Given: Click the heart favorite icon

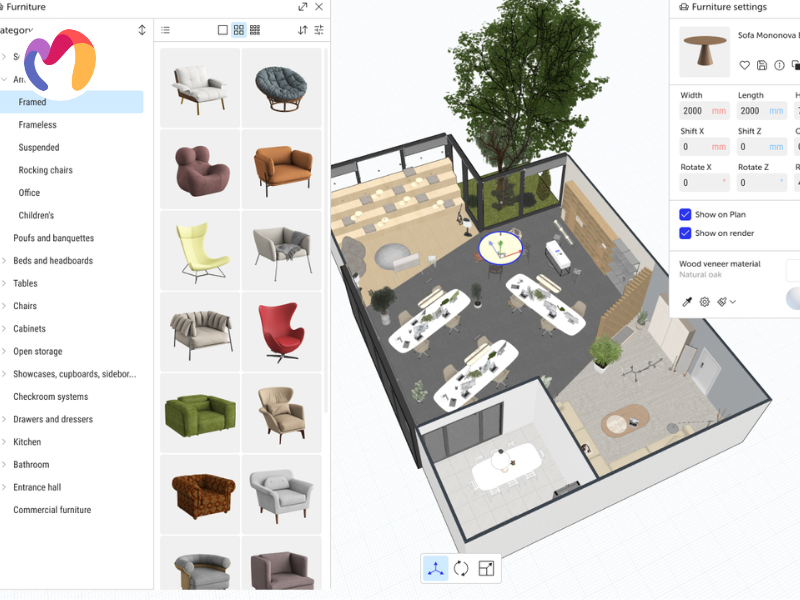Looking at the screenshot, I should click(744, 65).
